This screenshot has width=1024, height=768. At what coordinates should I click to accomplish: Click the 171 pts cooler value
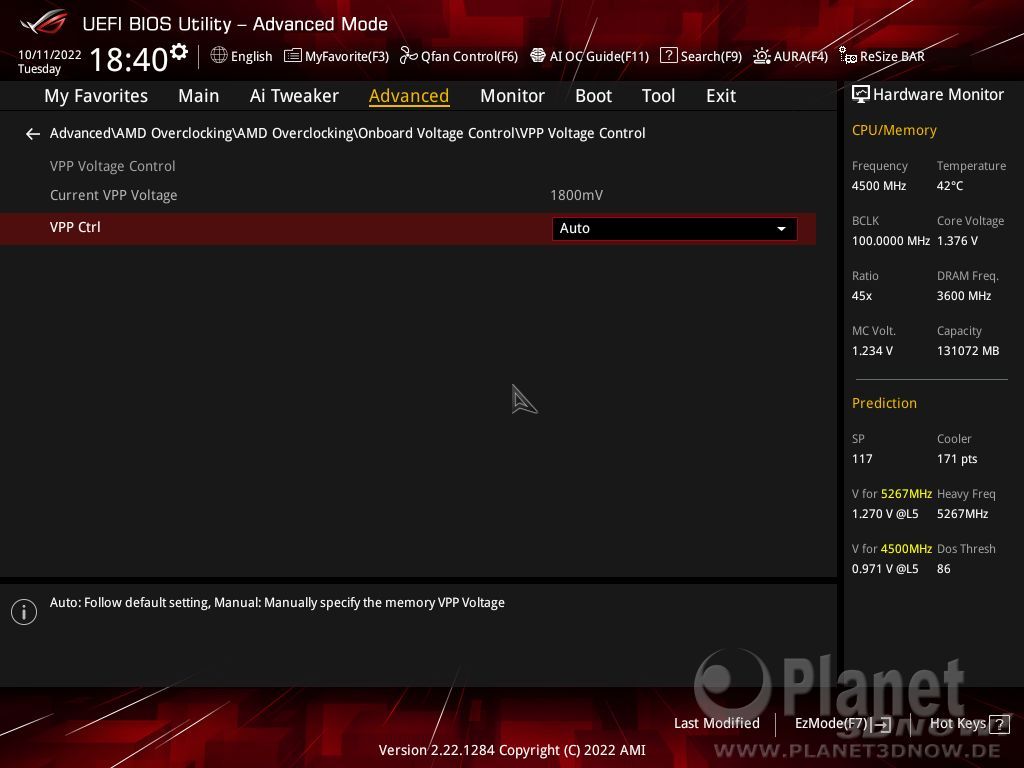pos(957,458)
